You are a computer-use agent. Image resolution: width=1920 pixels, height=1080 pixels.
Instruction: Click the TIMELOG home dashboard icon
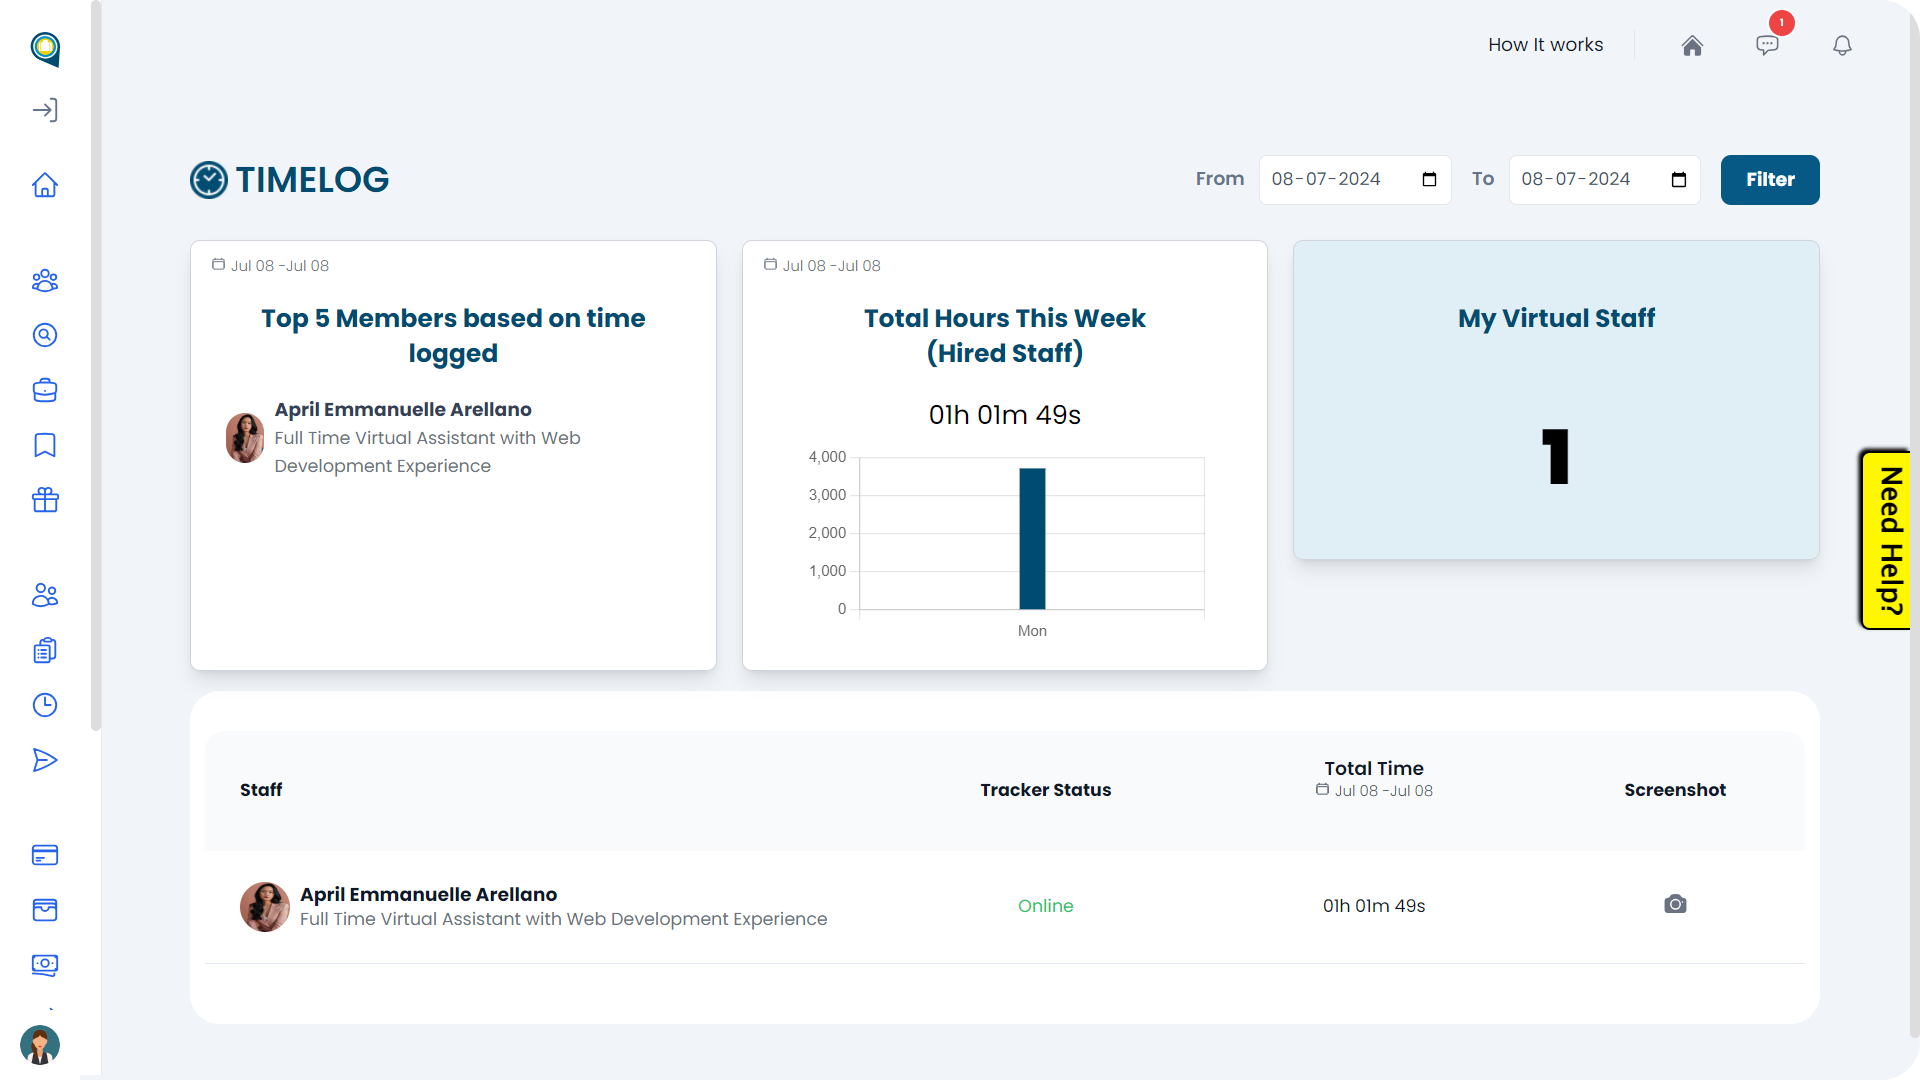pyautogui.click(x=46, y=185)
